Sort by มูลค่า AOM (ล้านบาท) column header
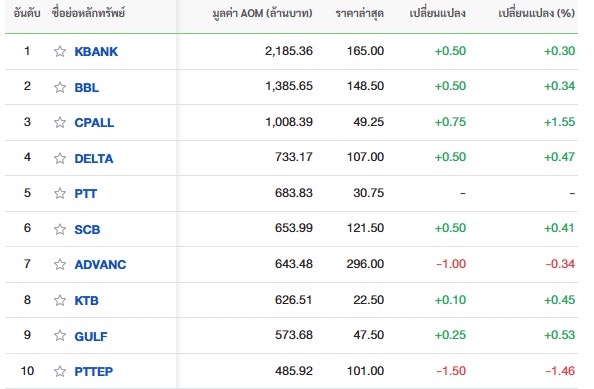The height and width of the screenshot is (389, 594). [262, 13]
